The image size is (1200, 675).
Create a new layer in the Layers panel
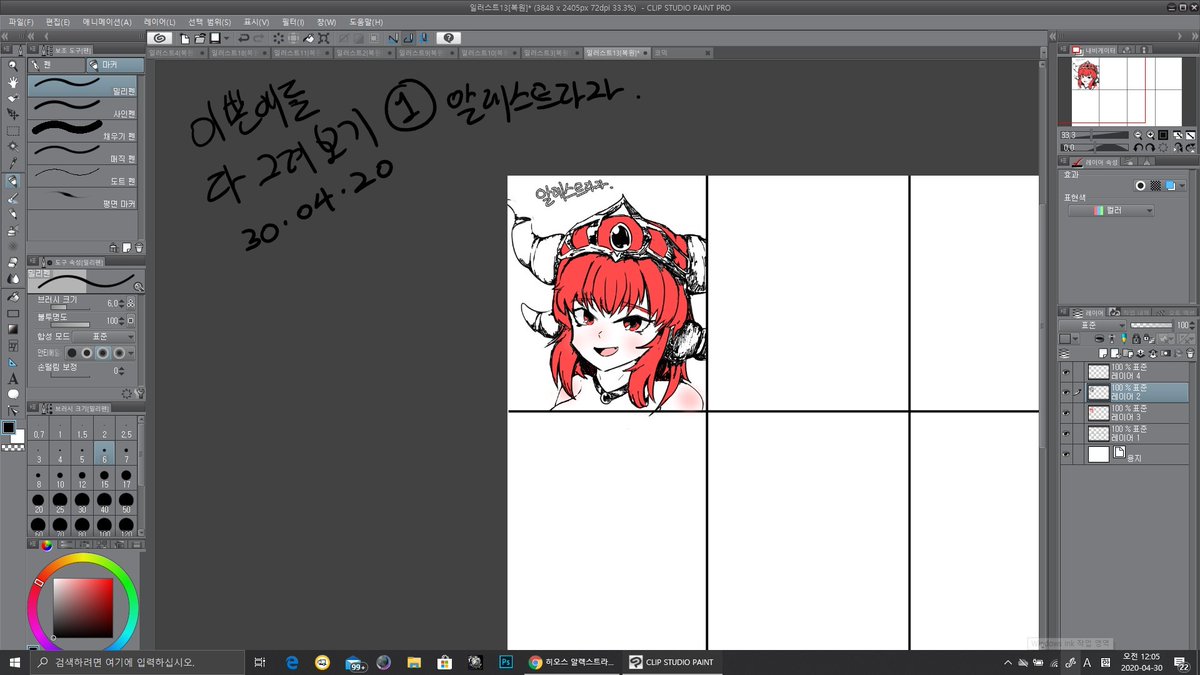point(1103,354)
